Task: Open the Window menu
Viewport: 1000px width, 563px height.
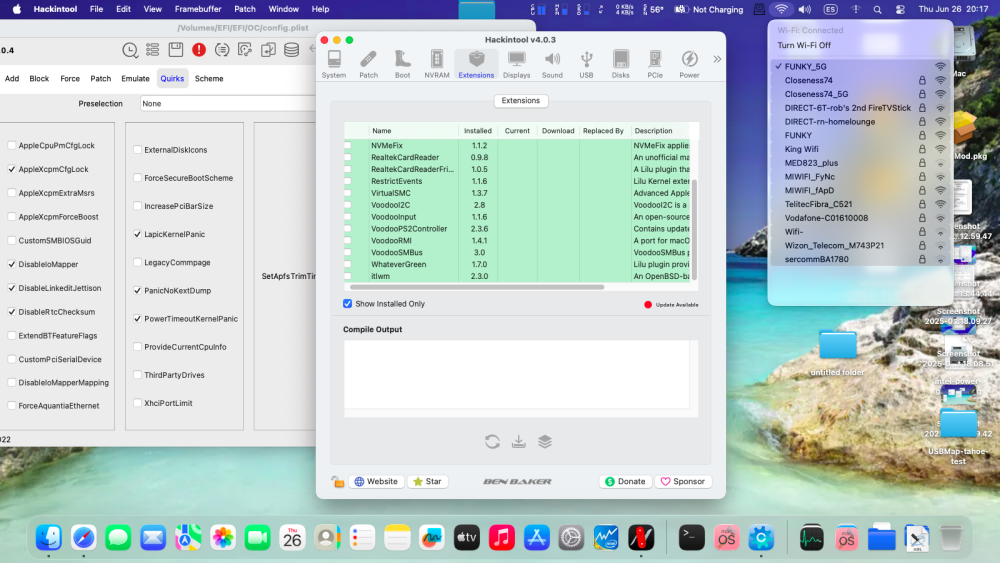Action: [283, 9]
